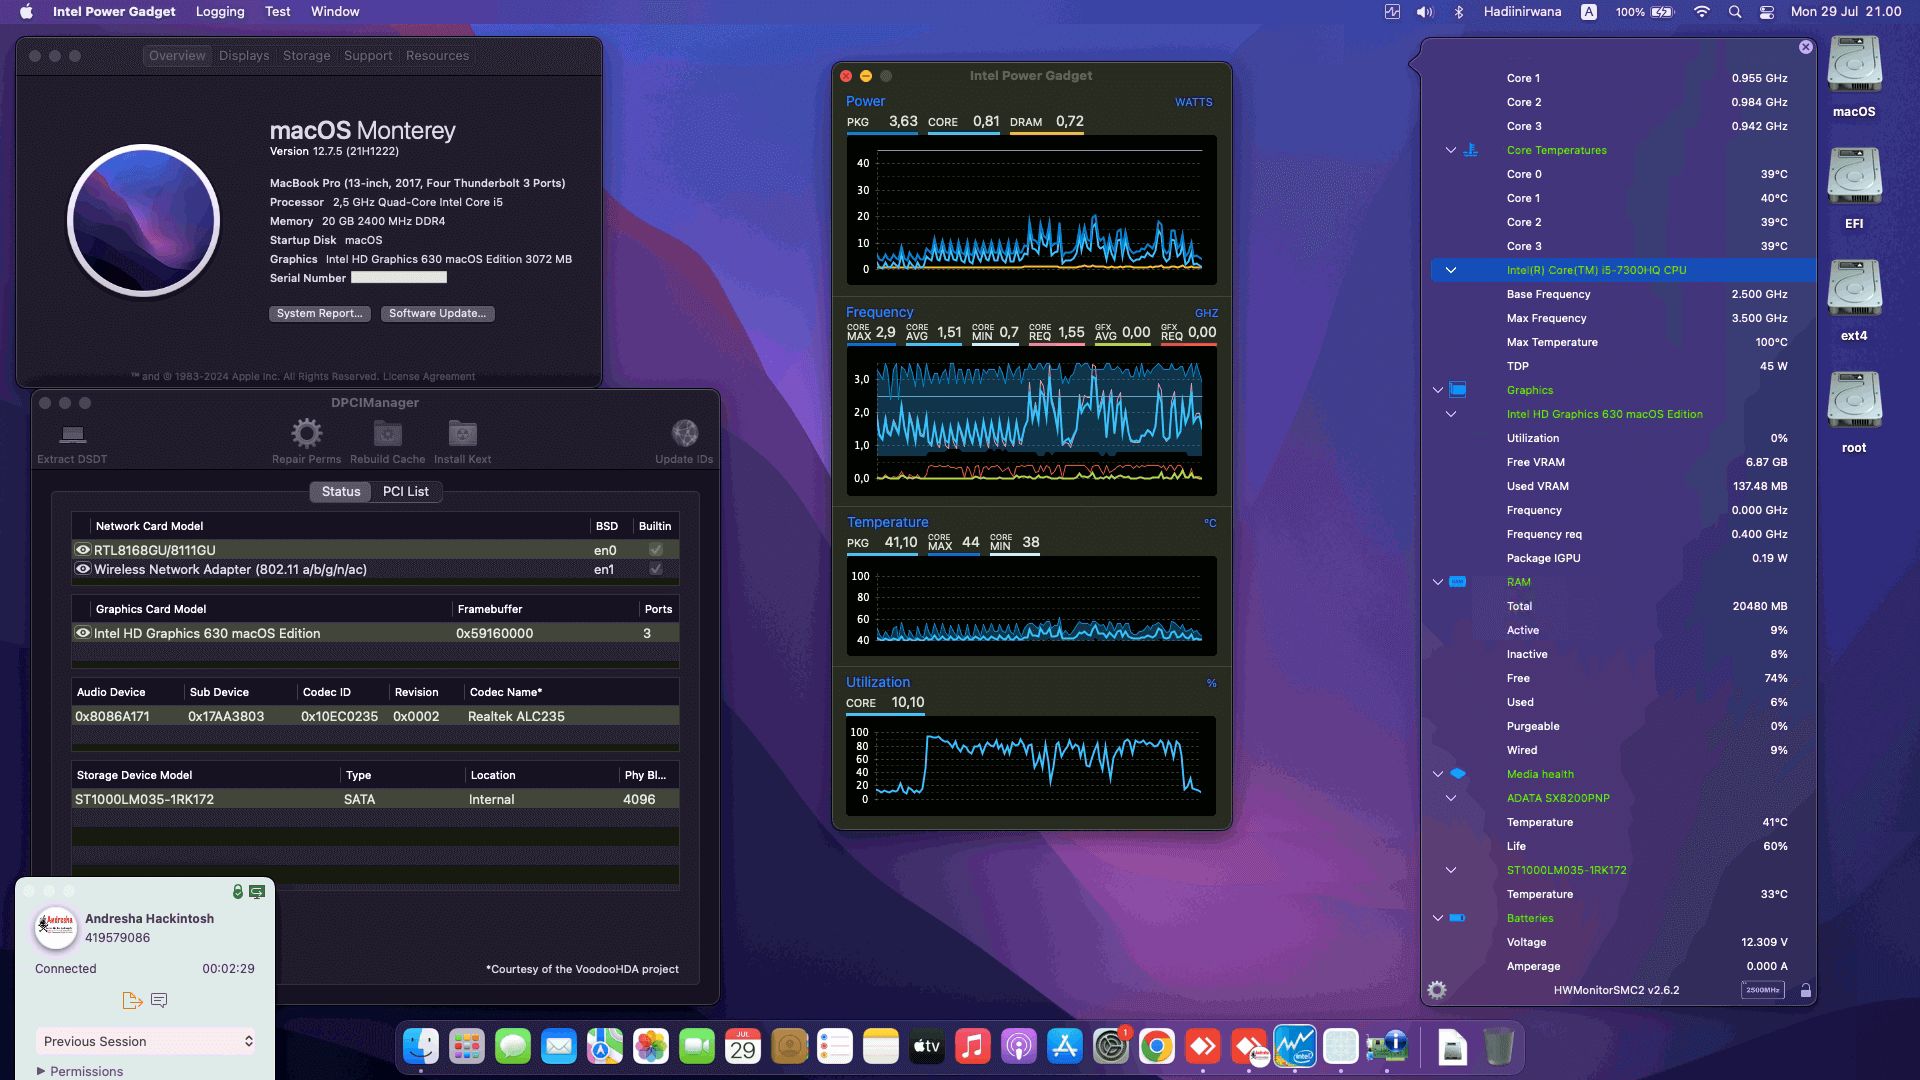Open System Preferences from the Dock

click(1111, 1047)
